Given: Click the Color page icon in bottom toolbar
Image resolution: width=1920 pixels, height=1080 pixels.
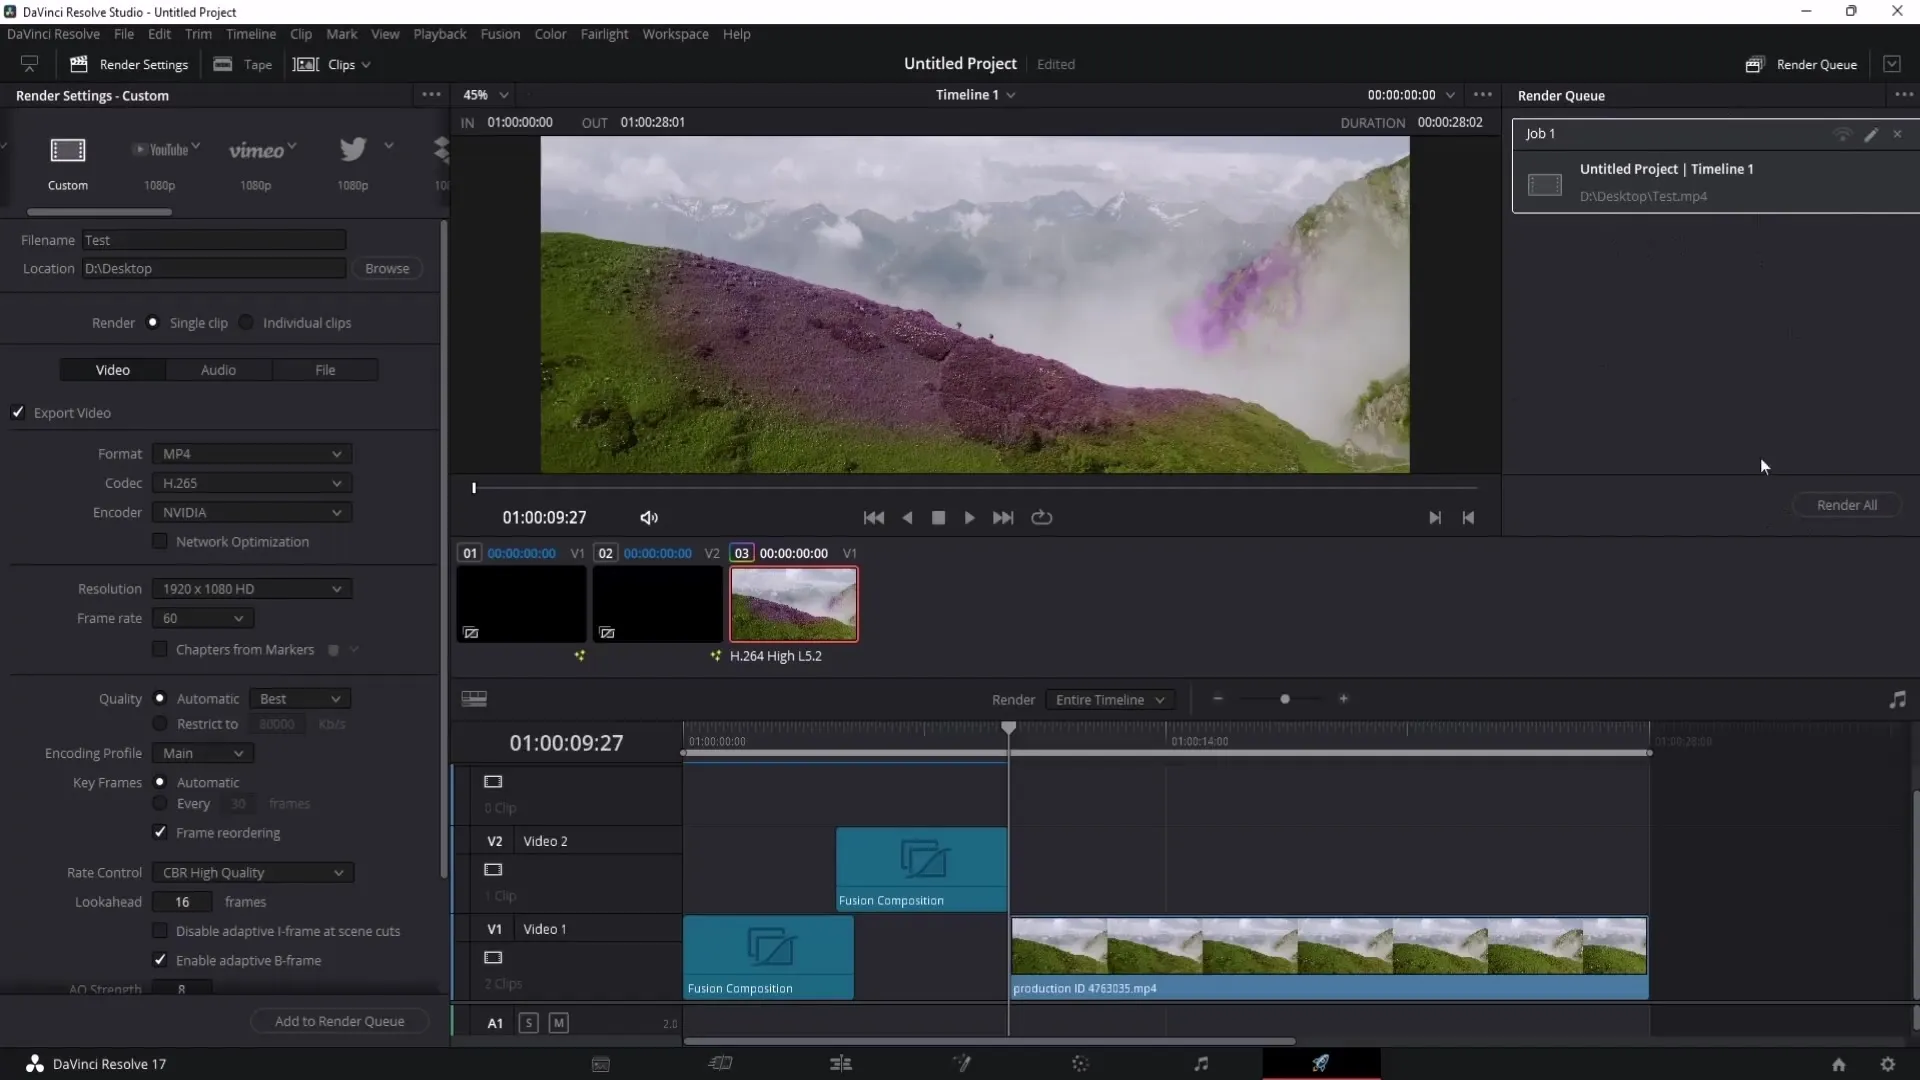Looking at the screenshot, I should point(1080,1064).
